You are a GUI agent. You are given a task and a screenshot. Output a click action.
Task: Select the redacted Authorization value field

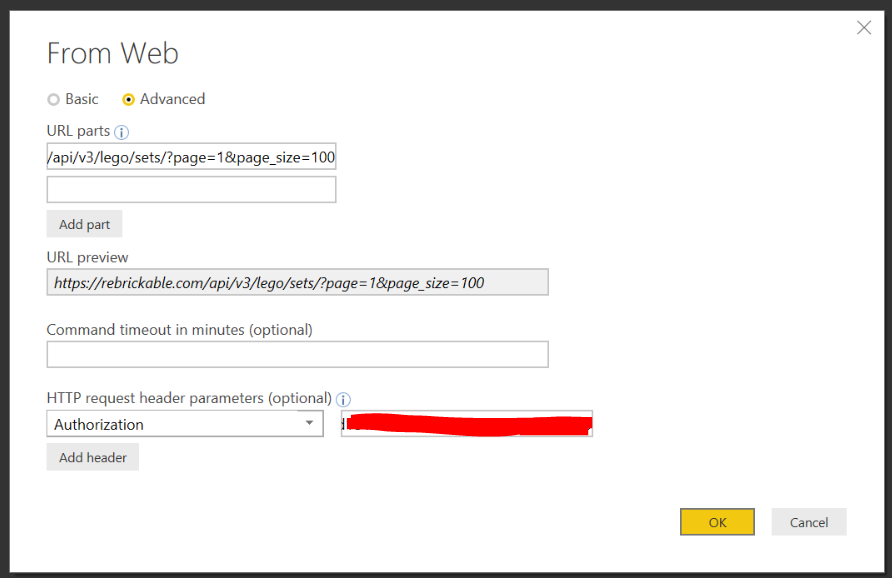(467, 423)
